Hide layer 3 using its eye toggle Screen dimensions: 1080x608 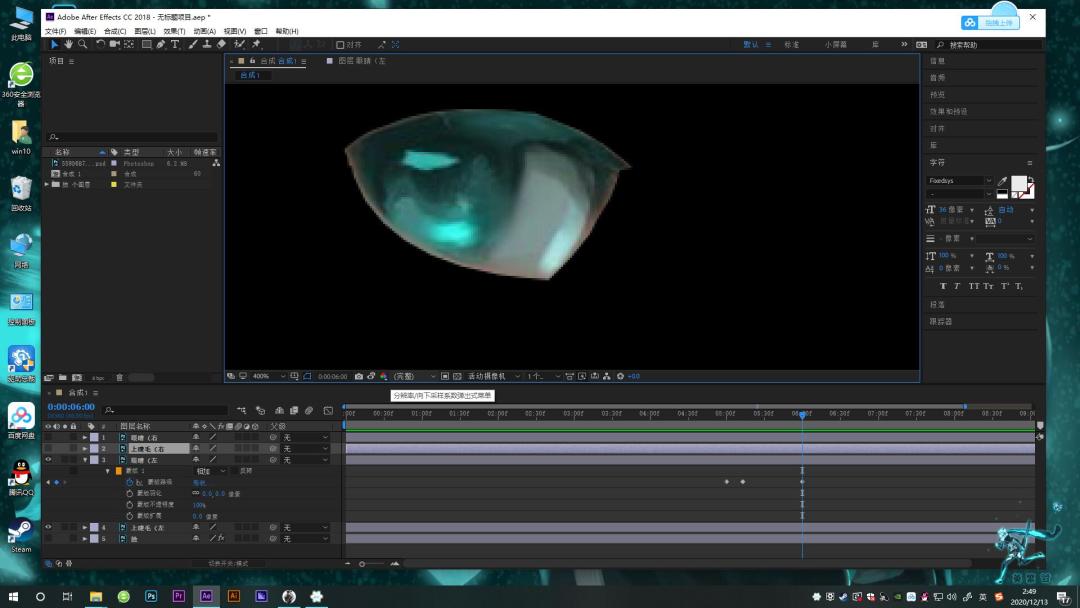tap(48, 459)
